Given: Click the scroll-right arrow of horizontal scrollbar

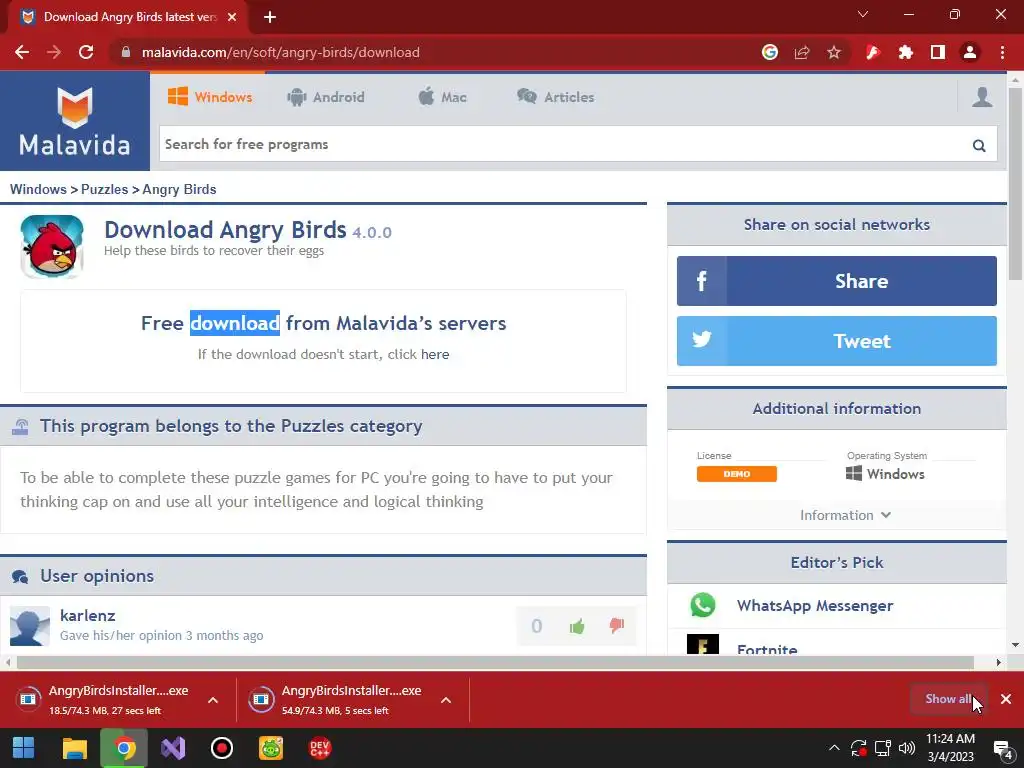Looking at the screenshot, I should coord(999,662).
